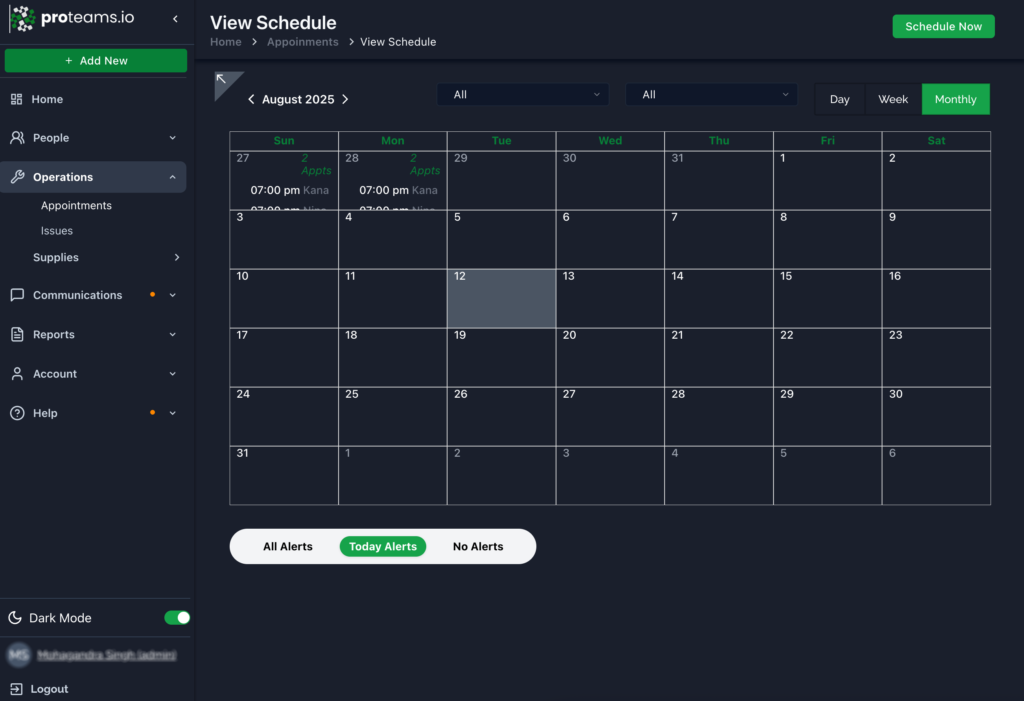Select the Today Alerts option
The width and height of the screenshot is (1024, 701).
[x=383, y=546]
